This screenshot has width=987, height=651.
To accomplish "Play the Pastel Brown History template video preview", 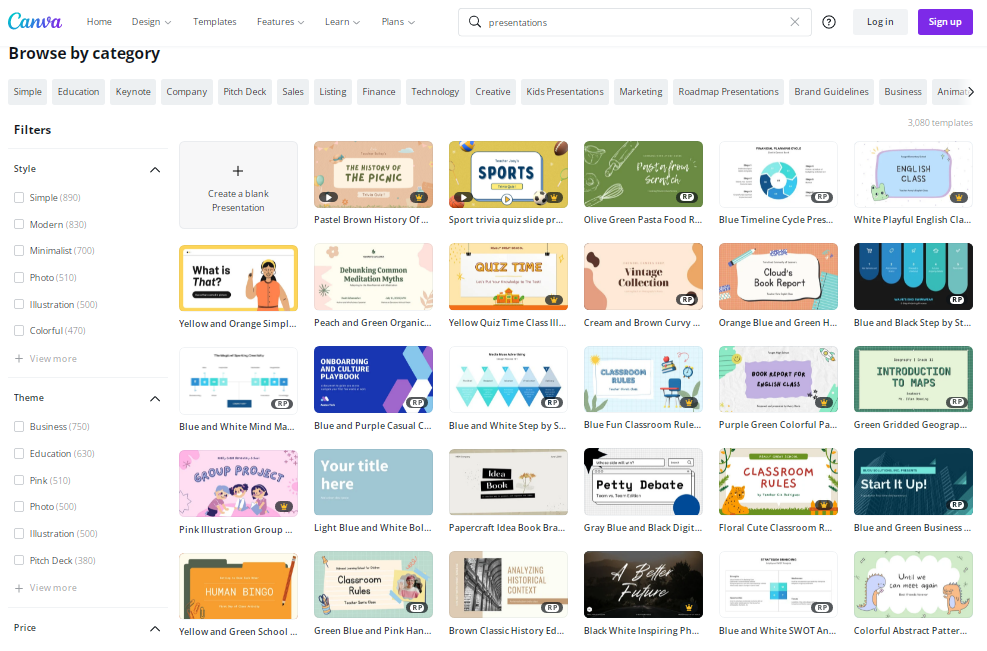I will (x=328, y=197).
